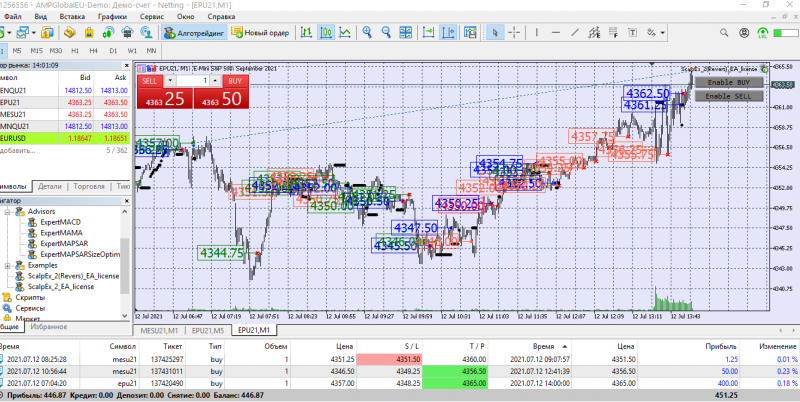Open the Symbols dollar-sign toolbar icon

click(x=47, y=33)
